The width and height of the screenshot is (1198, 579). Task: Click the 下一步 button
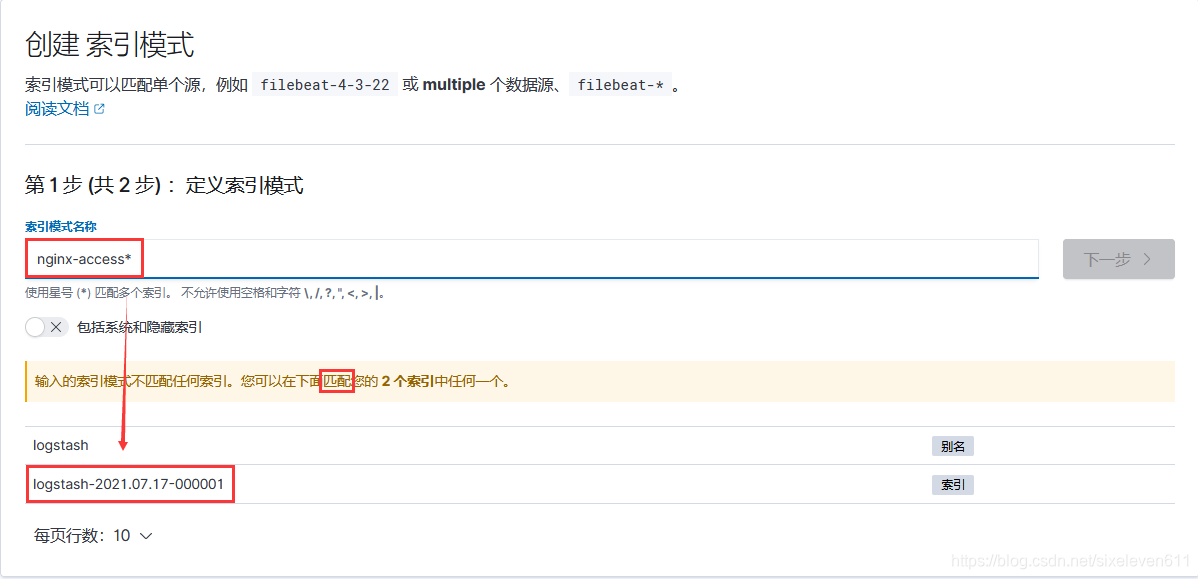pyautogui.click(x=1119, y=259)
